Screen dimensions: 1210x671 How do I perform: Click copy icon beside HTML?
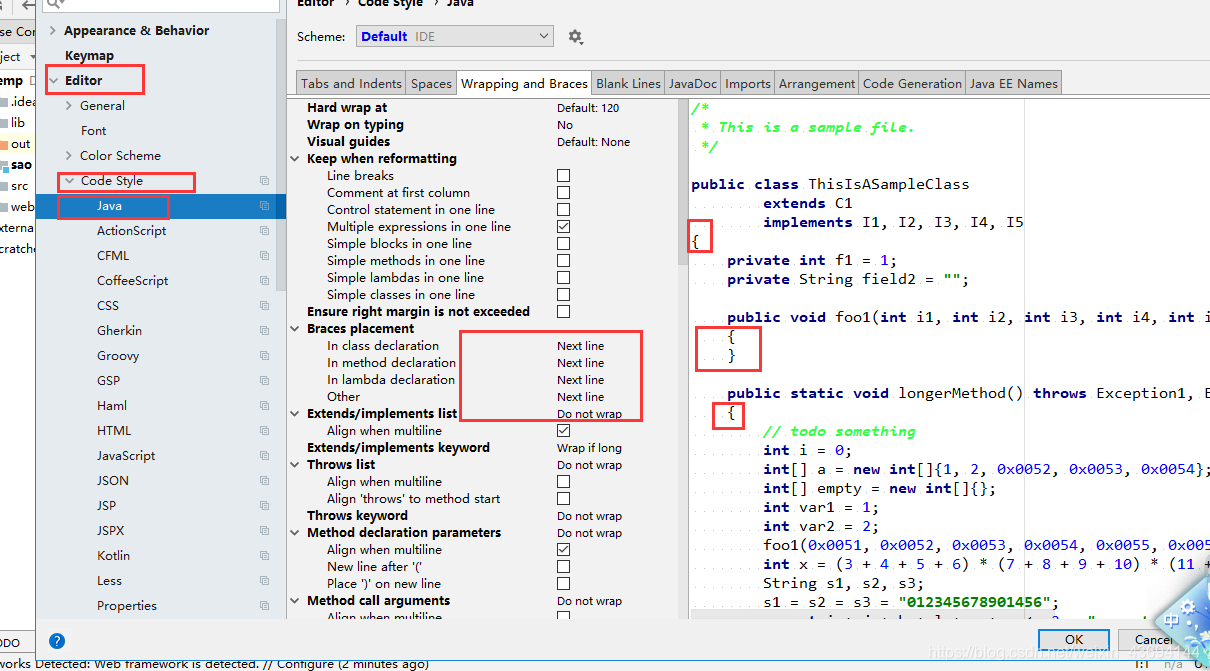[x=264, y=431]
